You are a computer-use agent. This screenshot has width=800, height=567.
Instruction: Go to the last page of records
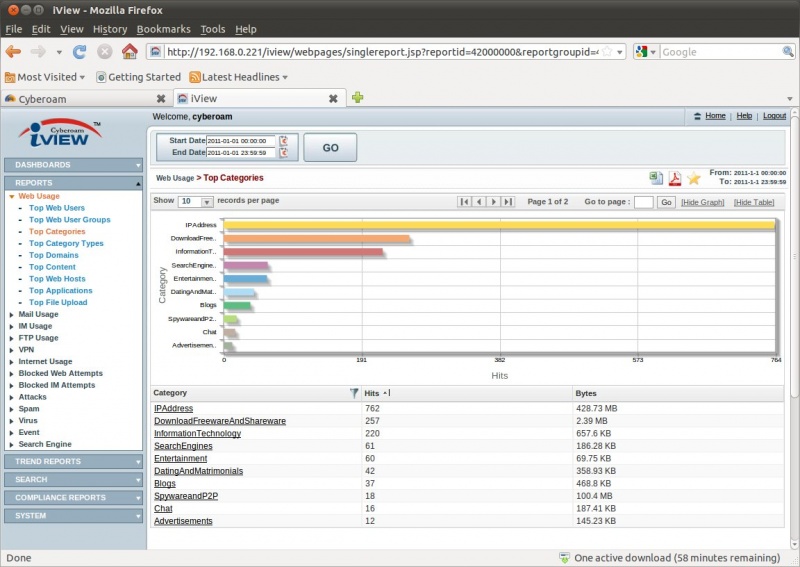coord(508,202)
